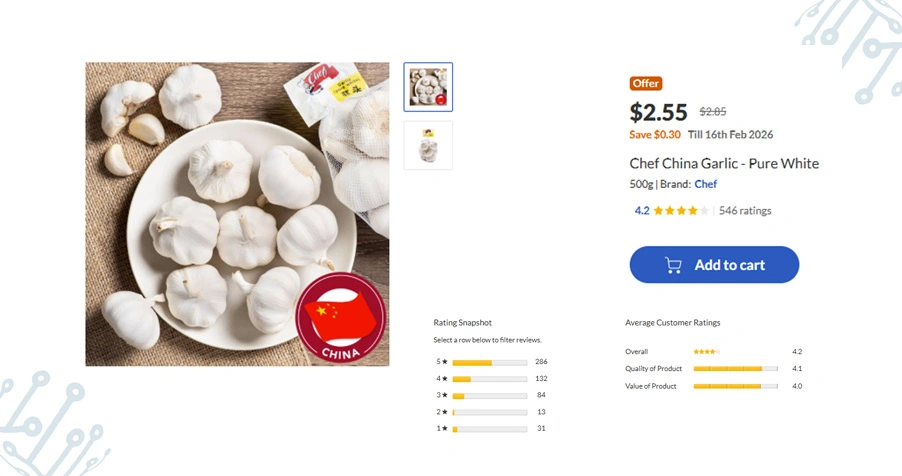The height and width of the screenshot is (476, 902).
Task: Open the 546 ratings link
Action: point(745,211)
